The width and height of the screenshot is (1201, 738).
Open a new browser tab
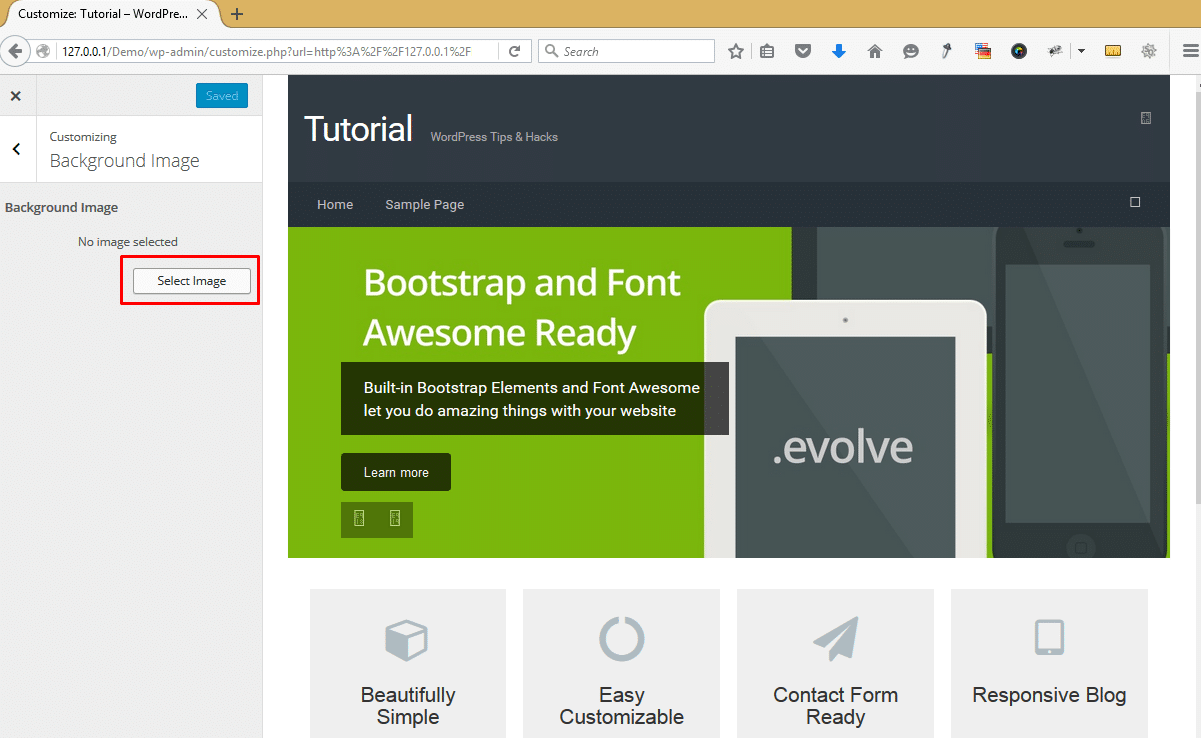coord(237,14)
